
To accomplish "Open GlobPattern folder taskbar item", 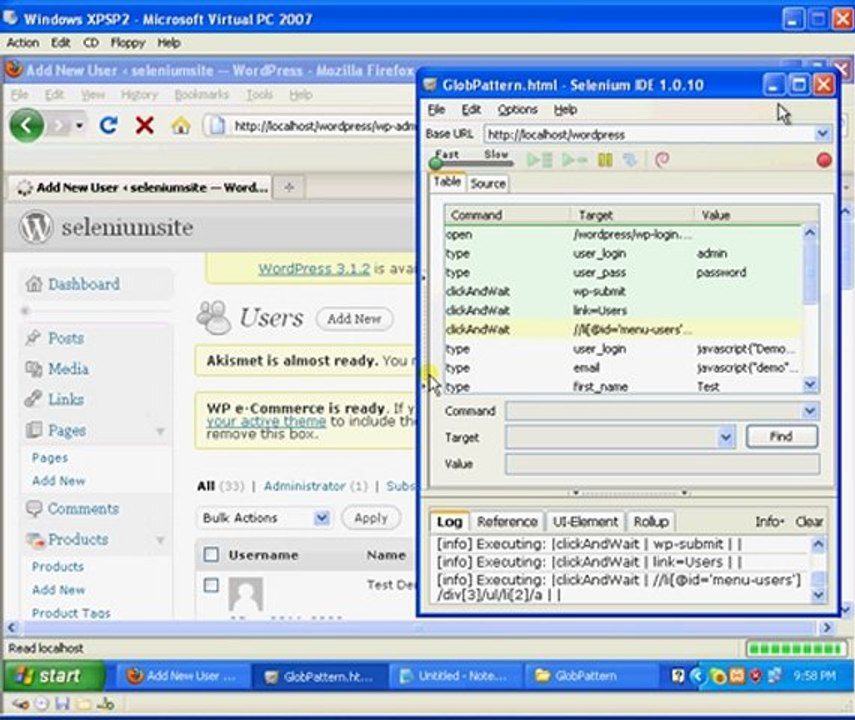I will coord(591,676).
